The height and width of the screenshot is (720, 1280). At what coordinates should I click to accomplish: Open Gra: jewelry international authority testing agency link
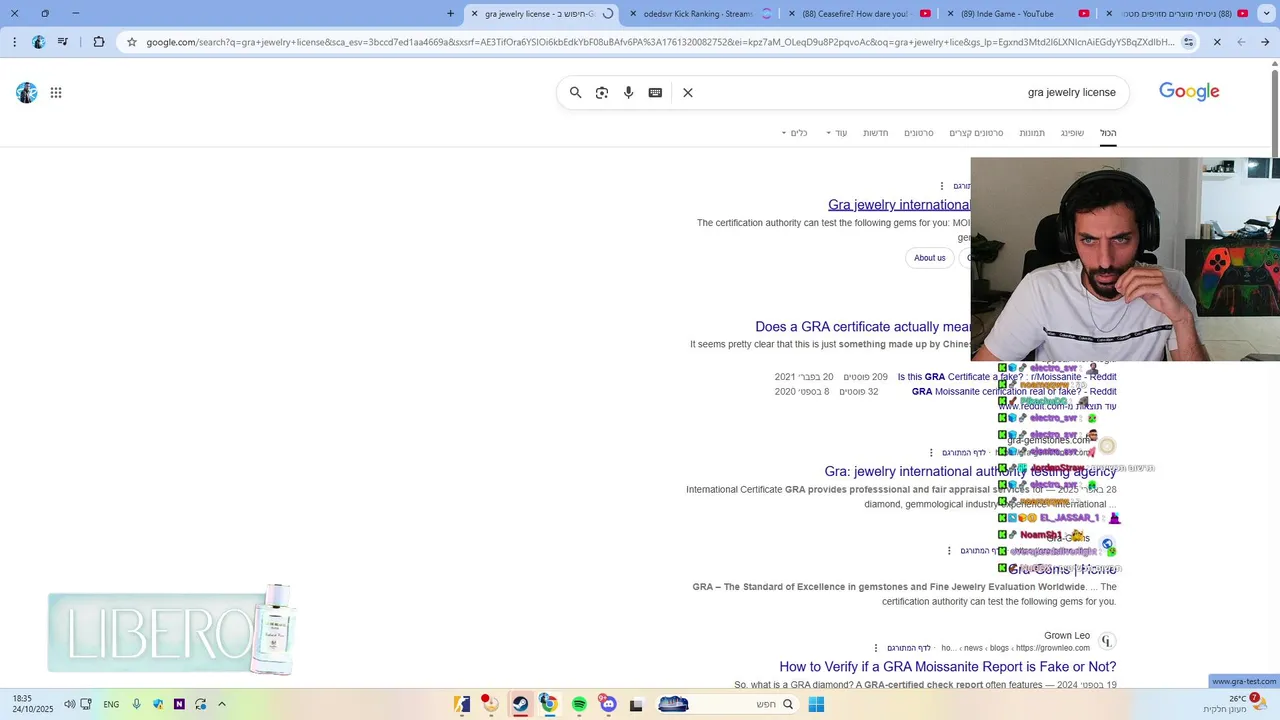(970, 472)
